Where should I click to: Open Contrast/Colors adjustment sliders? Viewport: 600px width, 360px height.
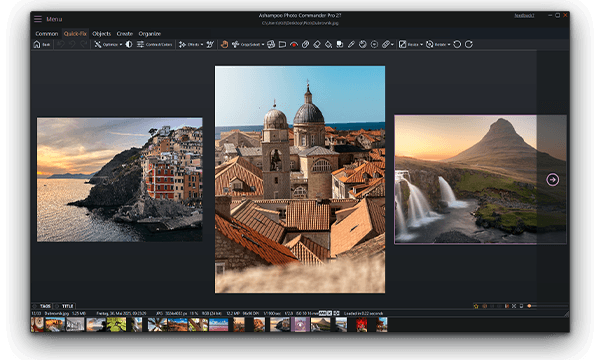tap(155, 44)
